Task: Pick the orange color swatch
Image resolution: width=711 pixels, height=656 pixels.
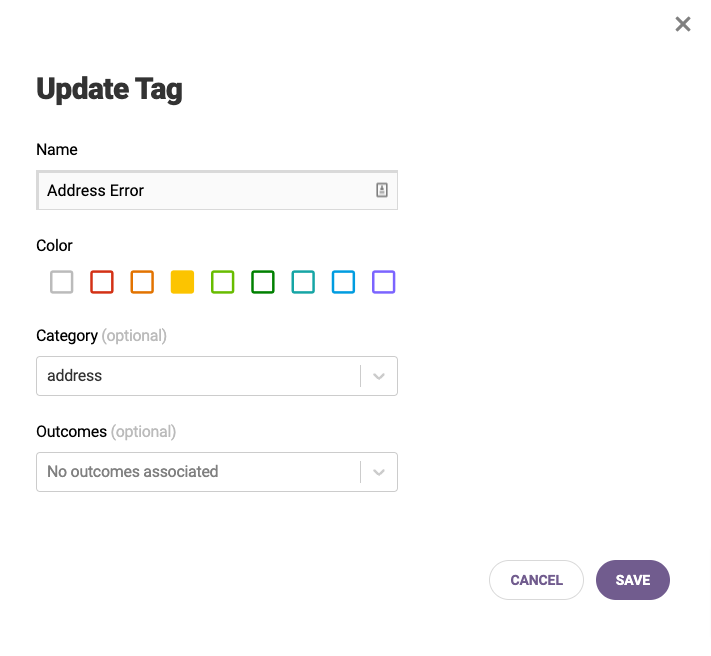Action: [x=142, y=282]
